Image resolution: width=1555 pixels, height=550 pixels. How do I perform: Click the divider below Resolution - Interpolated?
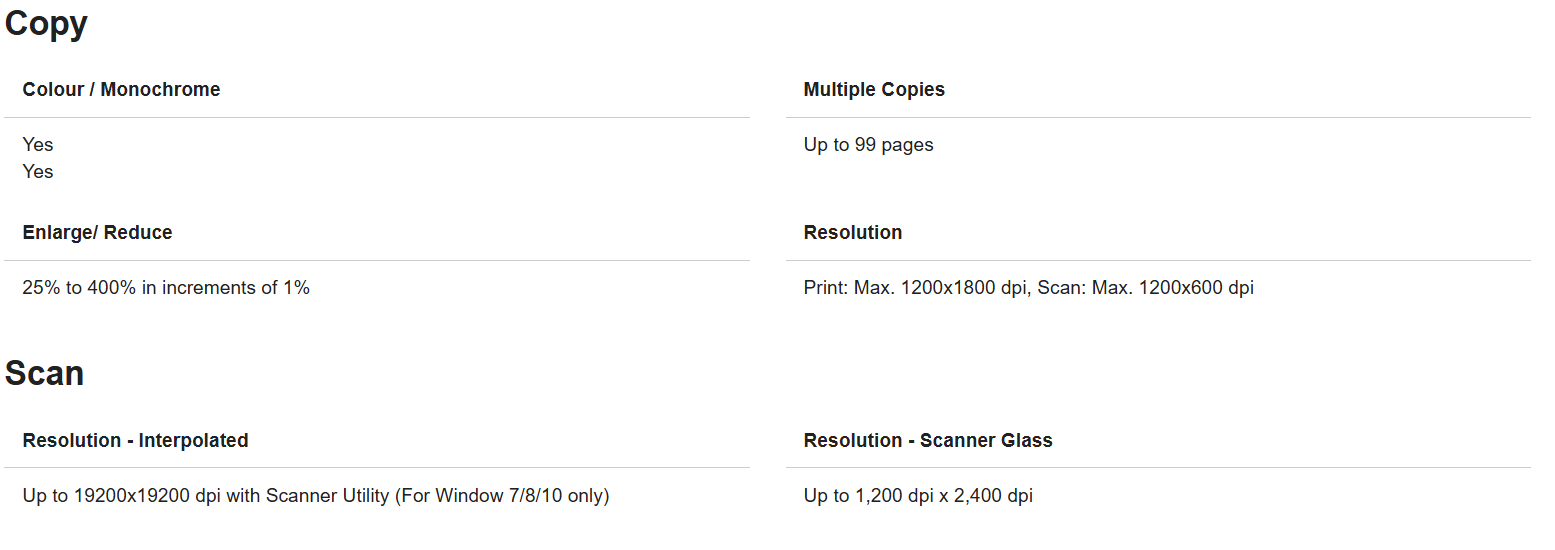377,468
